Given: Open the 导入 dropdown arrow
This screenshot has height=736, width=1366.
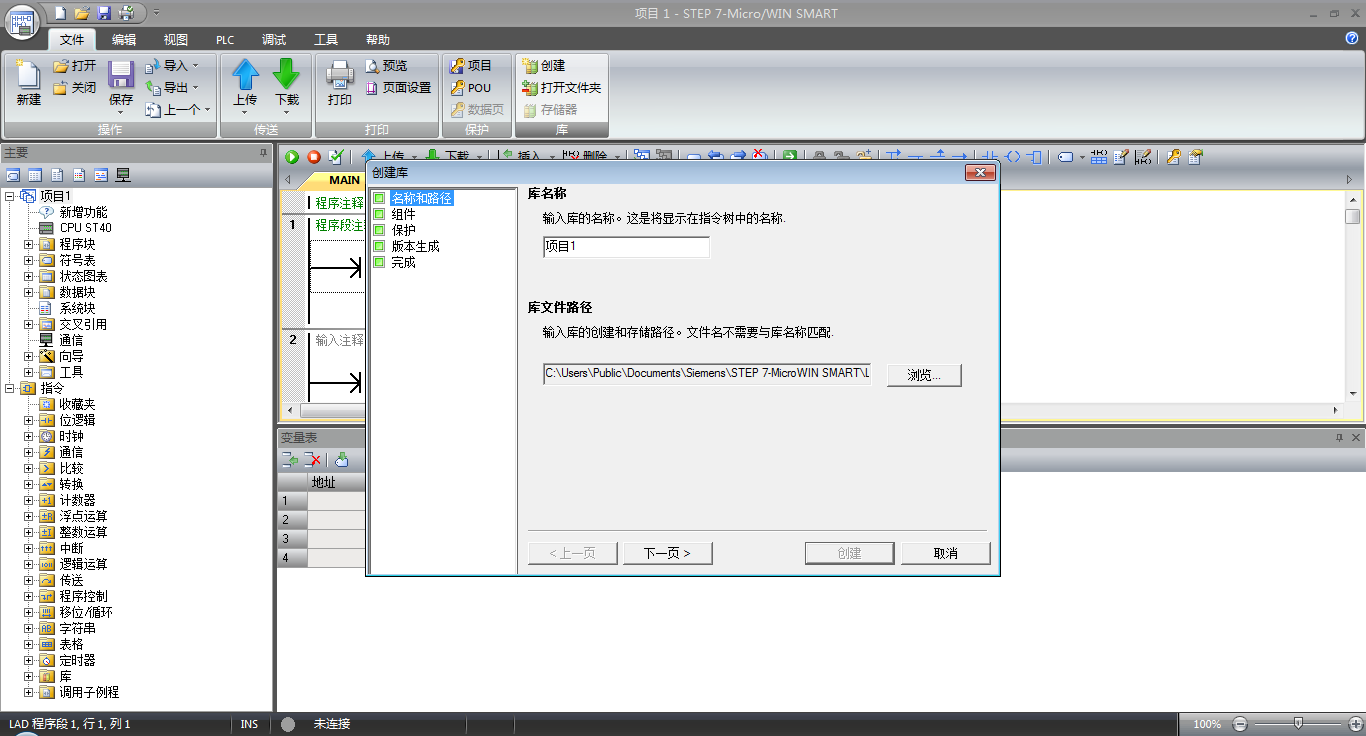Looking at the screenshot, I should 195,66.
